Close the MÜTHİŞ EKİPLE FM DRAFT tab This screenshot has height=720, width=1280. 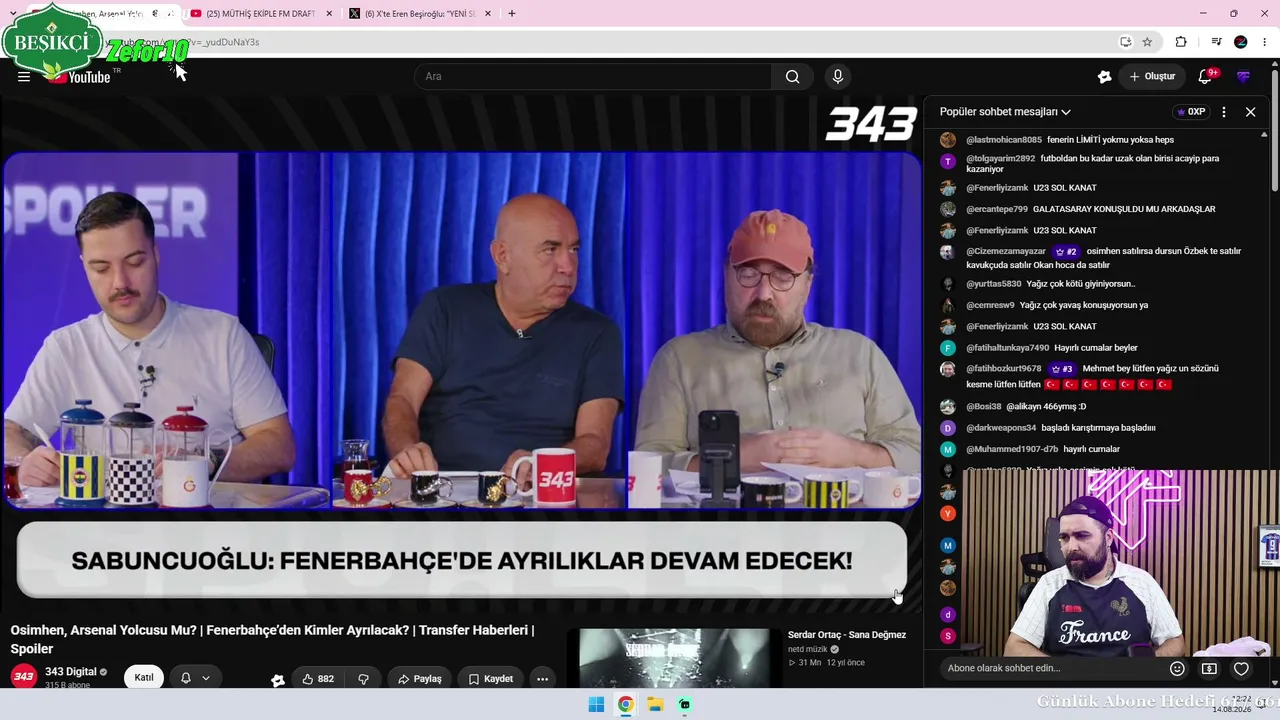pyautogui.click(x=329, y=14)
